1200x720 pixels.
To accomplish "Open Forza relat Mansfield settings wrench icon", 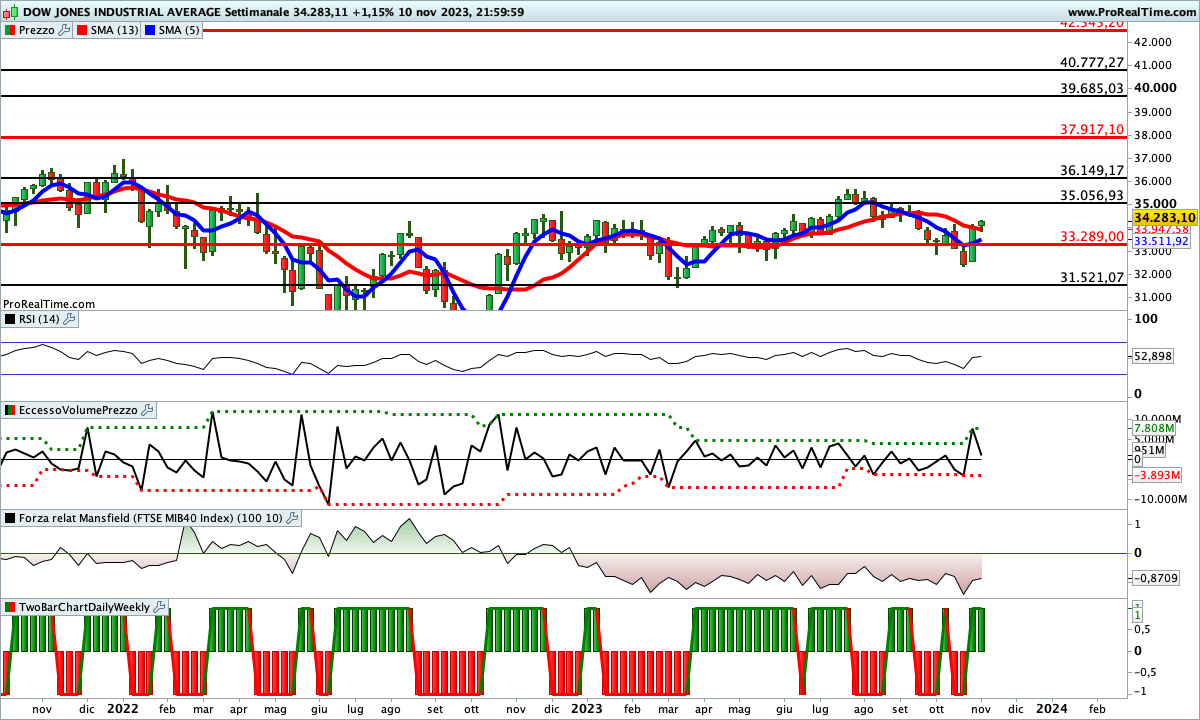I will 292,518.
